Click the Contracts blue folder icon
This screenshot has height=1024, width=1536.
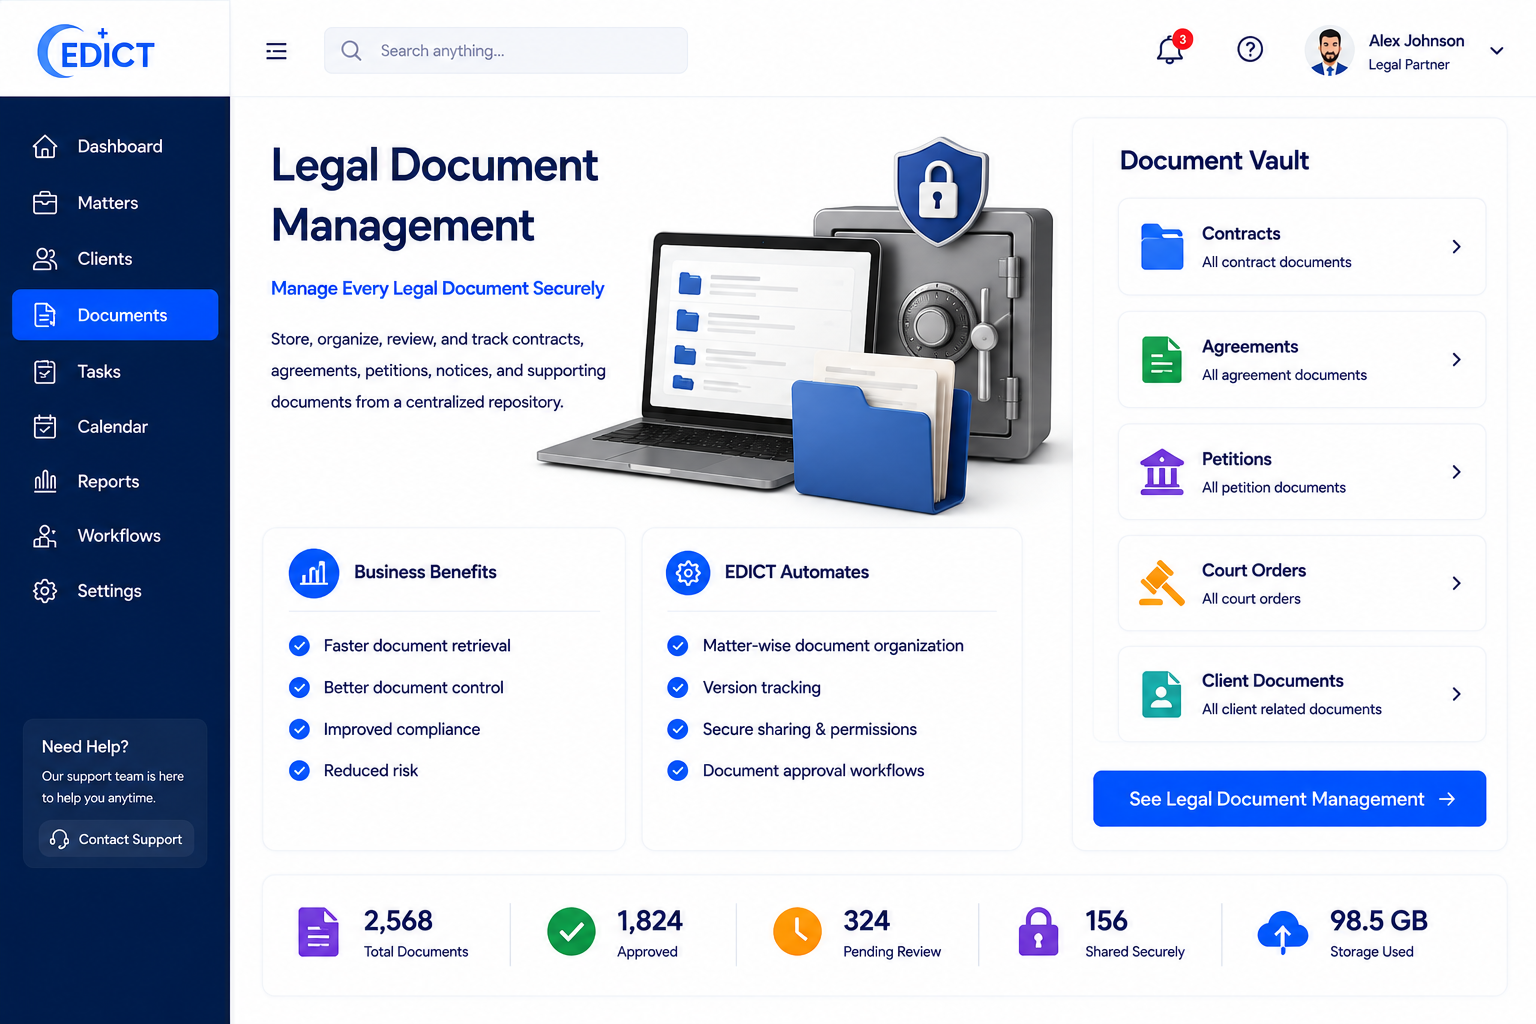[1162, 246]
